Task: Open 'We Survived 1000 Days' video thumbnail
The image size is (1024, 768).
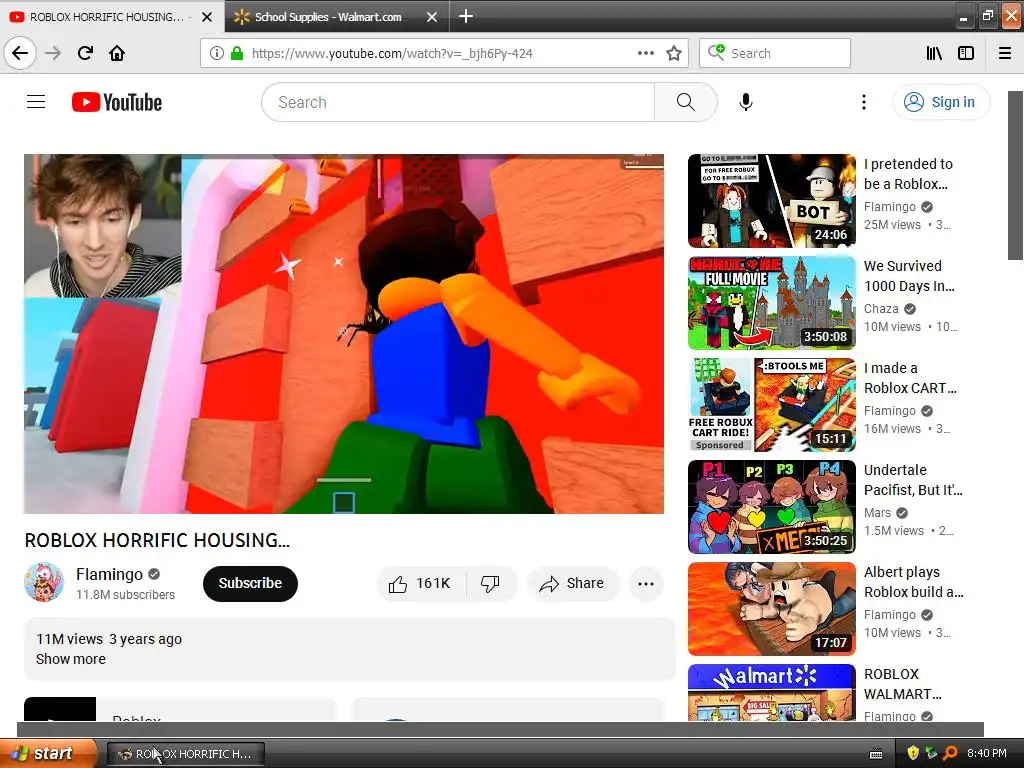Action: pyautogui.click(x=772, y=303)
